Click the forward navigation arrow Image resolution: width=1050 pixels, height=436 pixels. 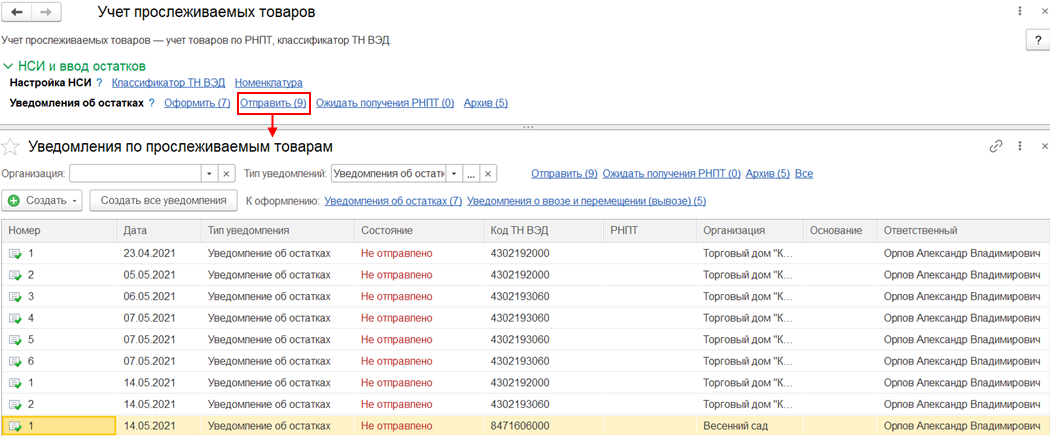tap(45, 13)
